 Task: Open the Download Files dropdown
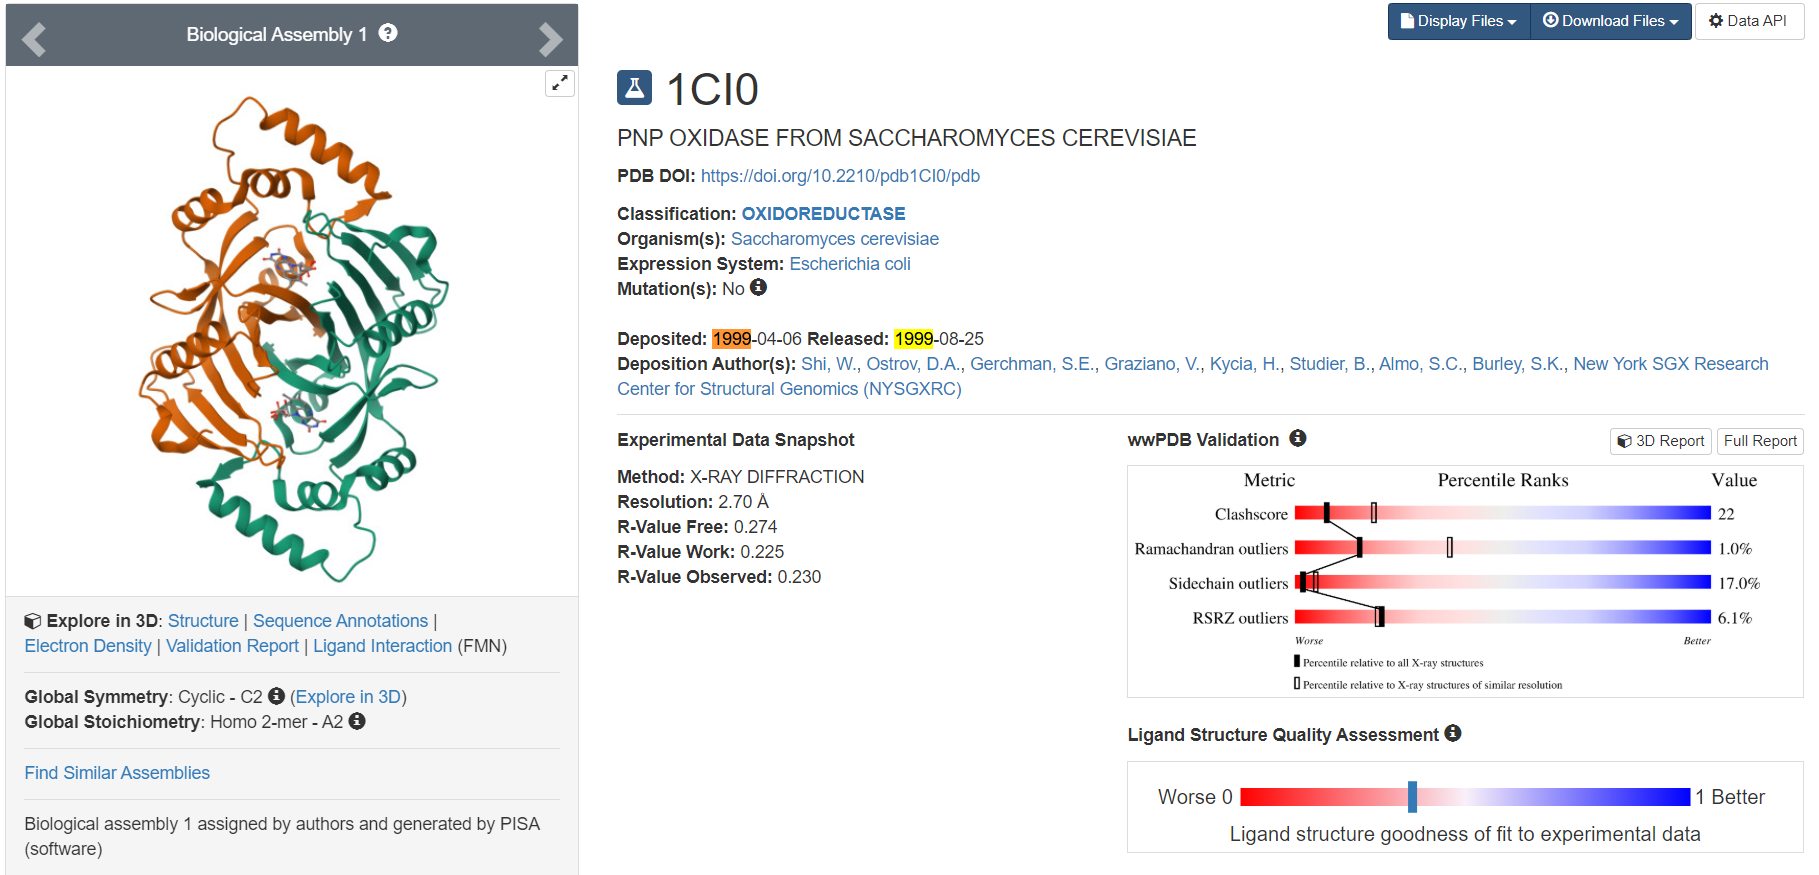(x=1610, y=21)
